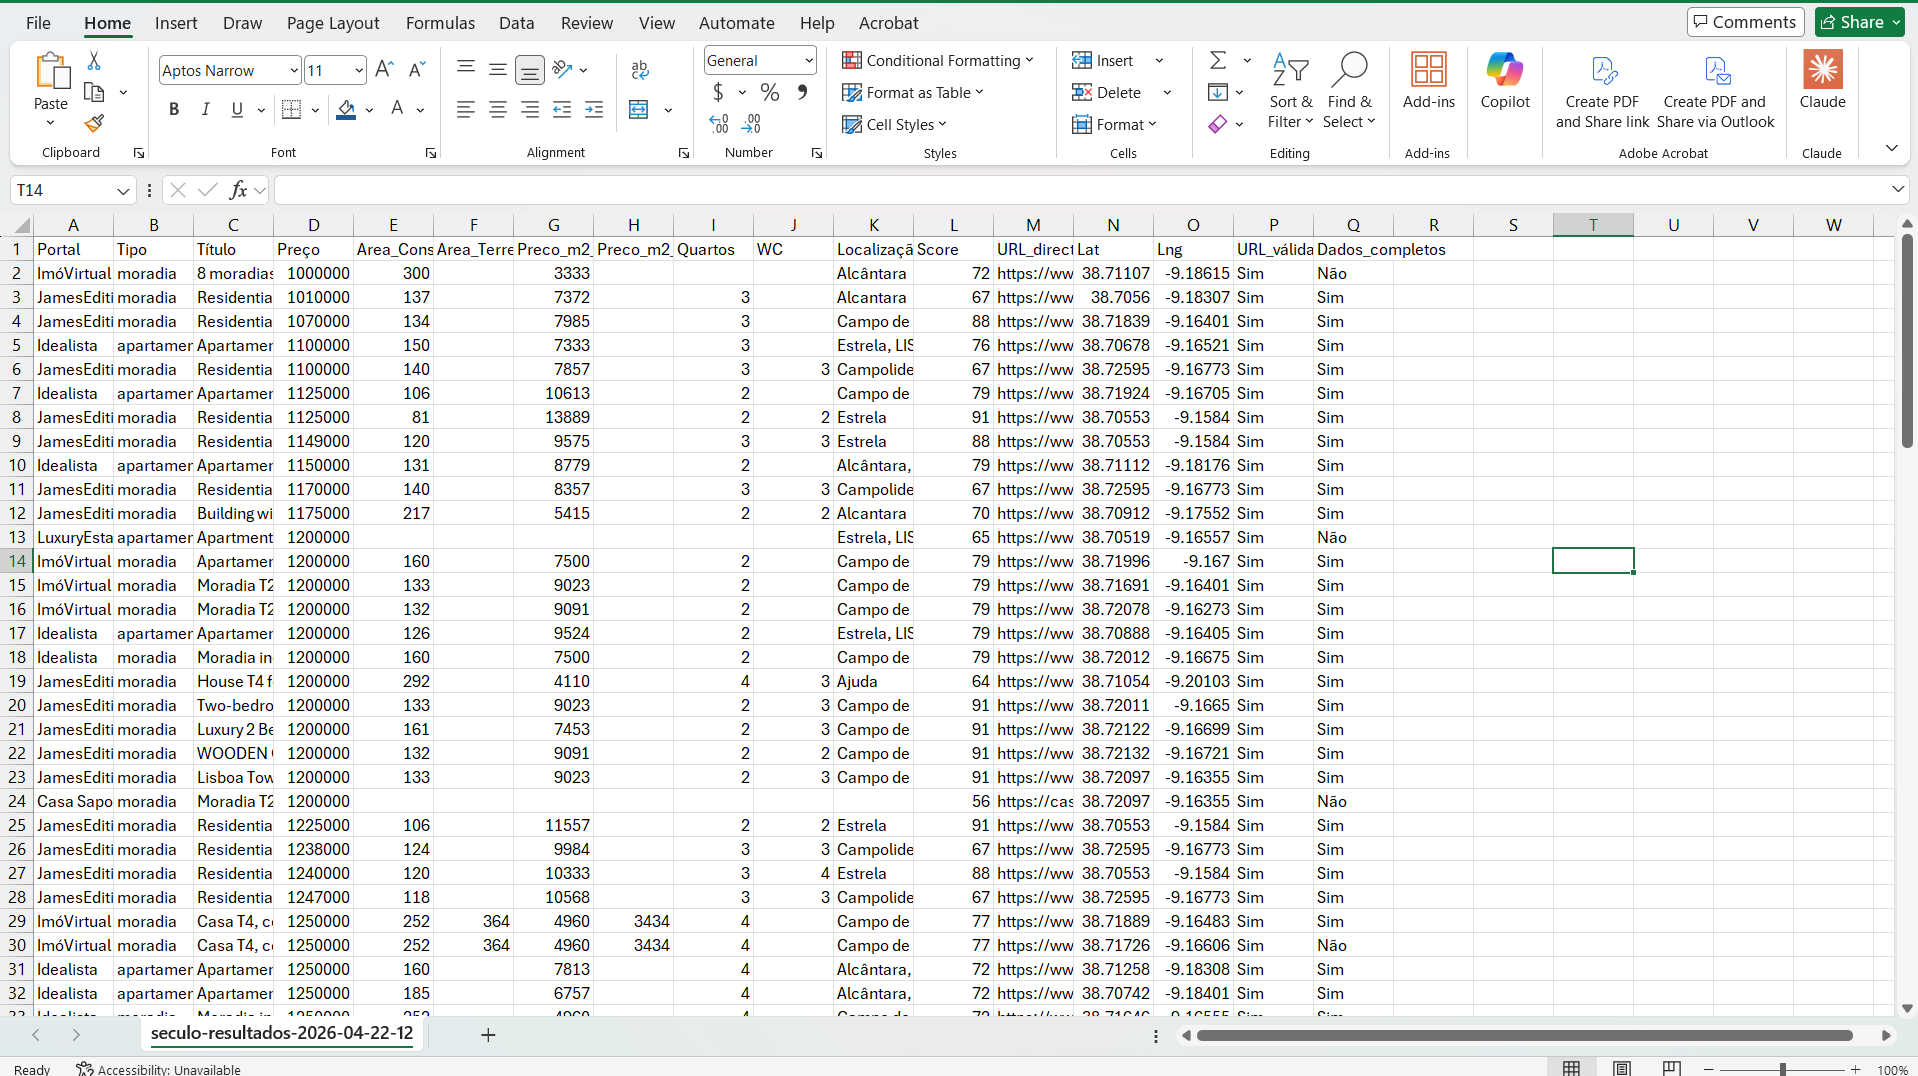Switch to the Page Layout tab
1918x1076 pixels.
333,23
